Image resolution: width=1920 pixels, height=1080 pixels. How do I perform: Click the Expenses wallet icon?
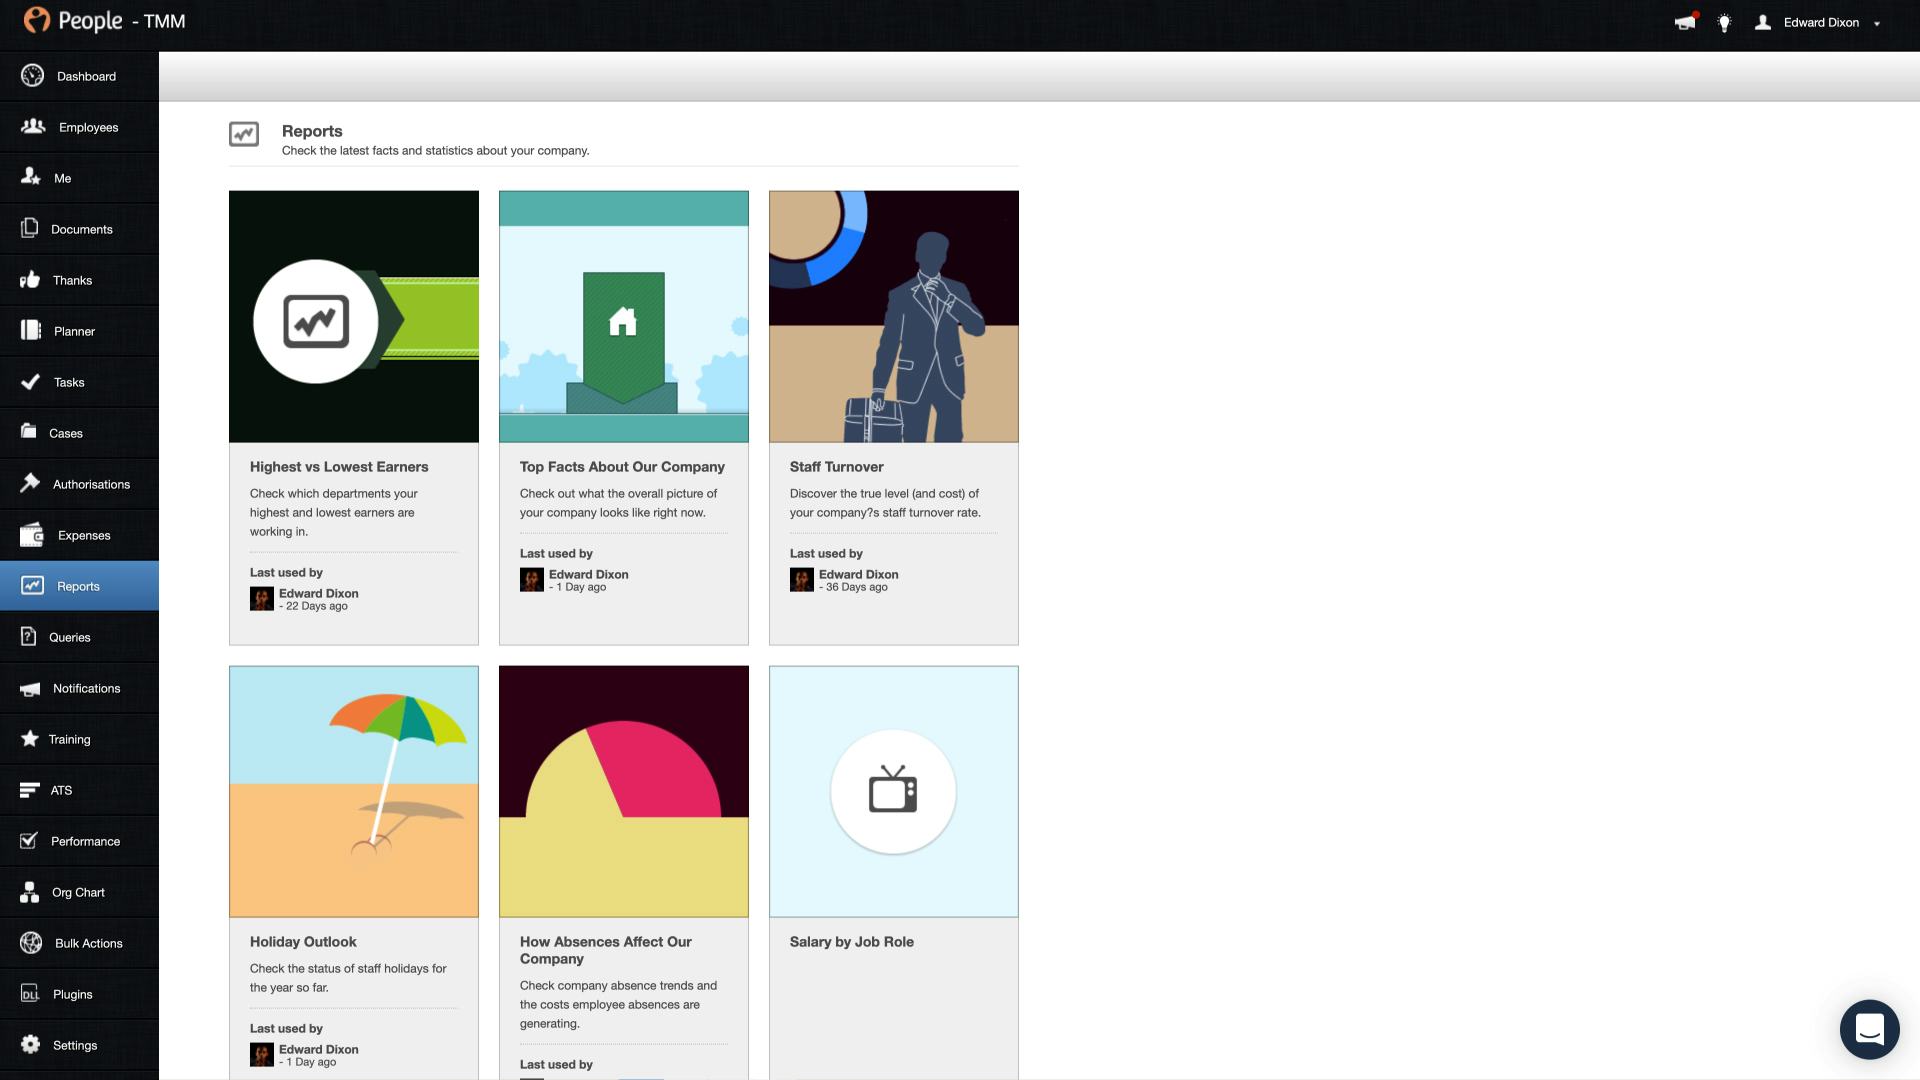[32, 535]
